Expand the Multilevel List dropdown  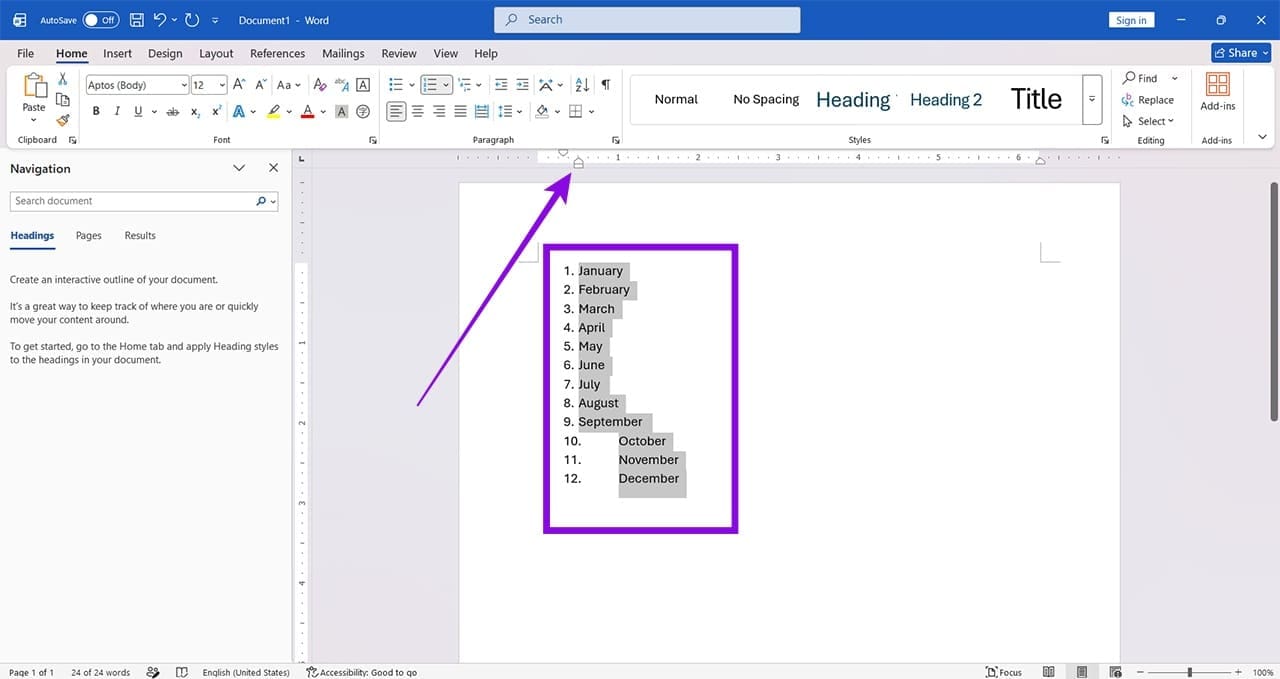[479, 85]
